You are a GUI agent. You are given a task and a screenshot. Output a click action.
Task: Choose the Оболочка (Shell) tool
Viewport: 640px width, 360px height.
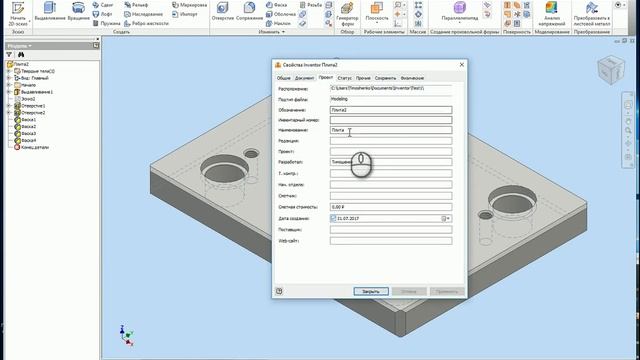tap(281, 14)
